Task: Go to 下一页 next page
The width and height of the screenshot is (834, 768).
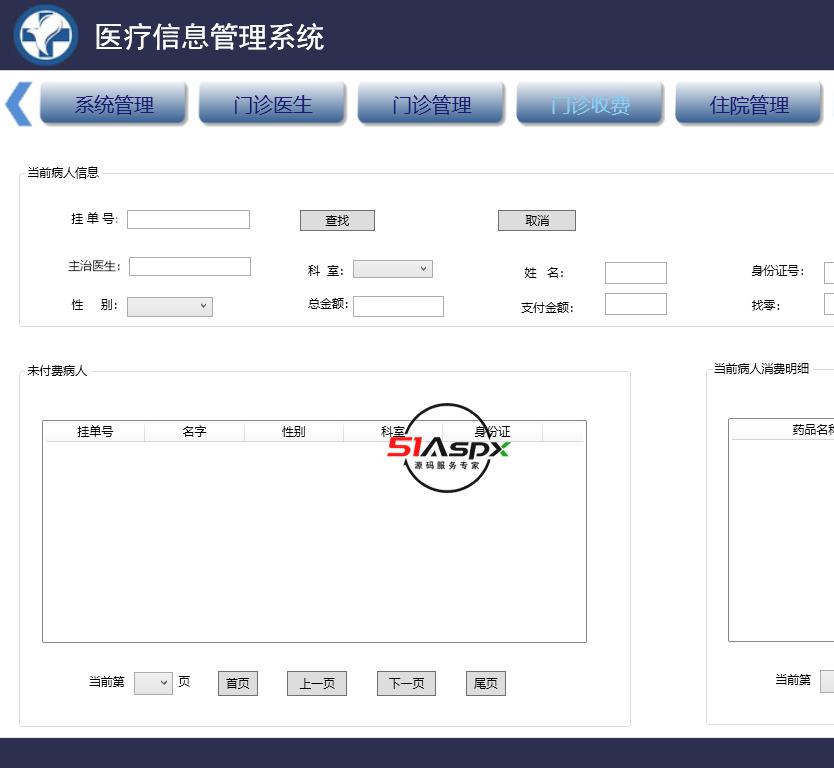Action: [x=406, y=683]
